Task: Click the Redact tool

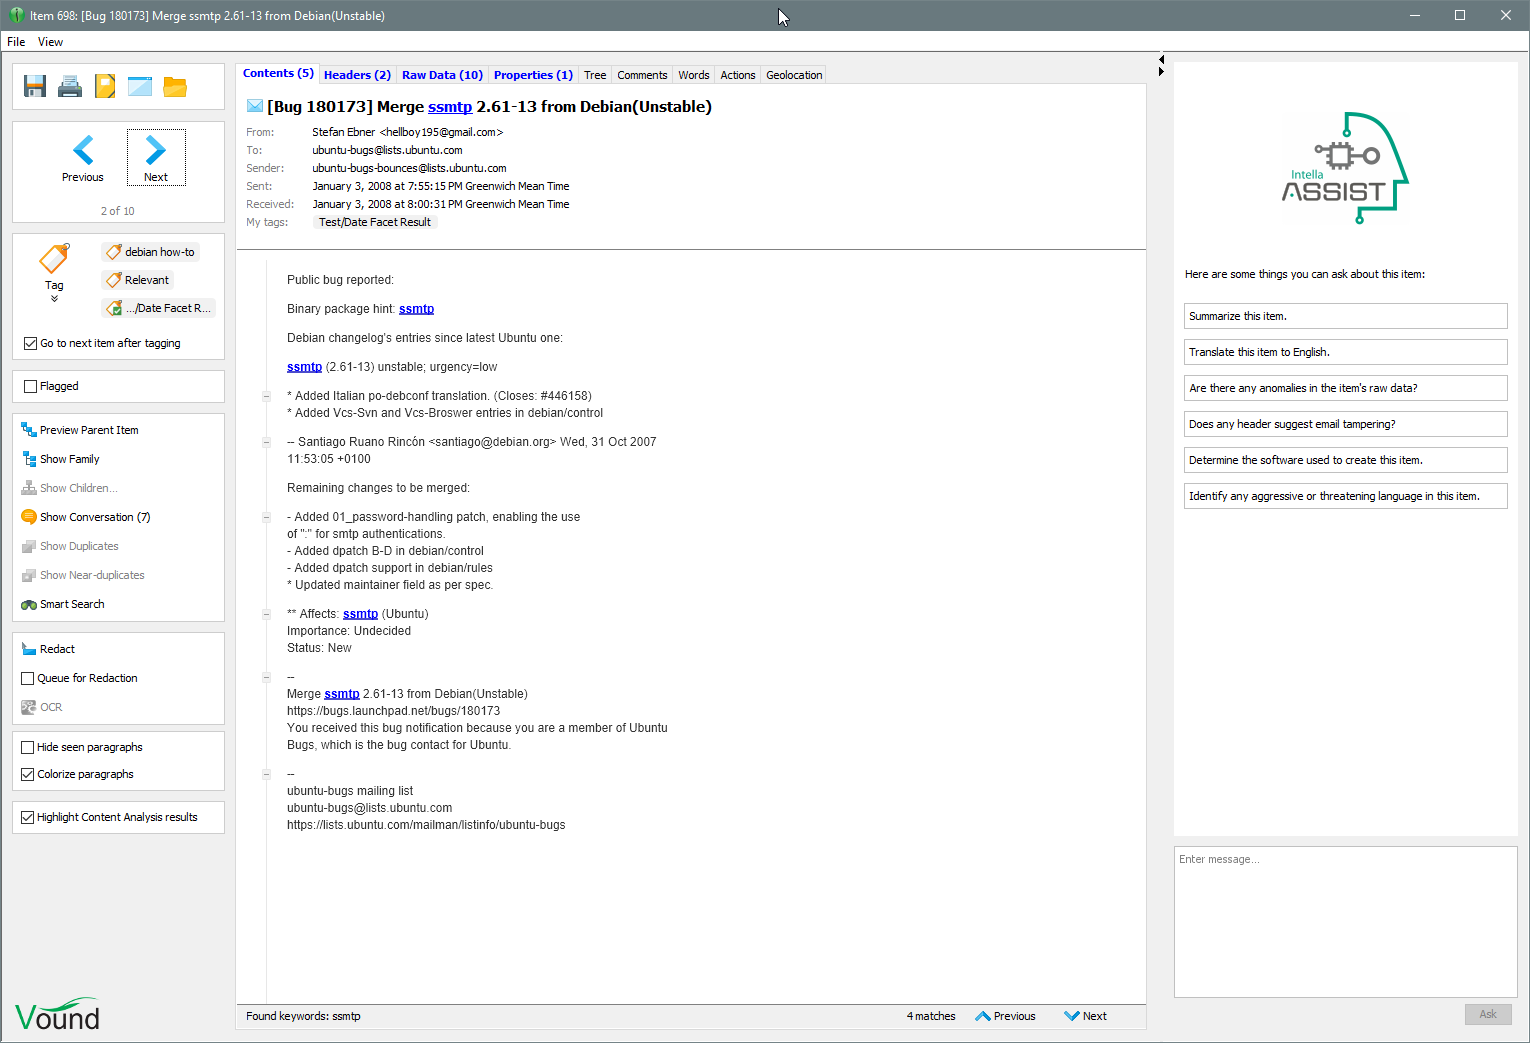Action: pyautogui.click(x=57, y=649)
